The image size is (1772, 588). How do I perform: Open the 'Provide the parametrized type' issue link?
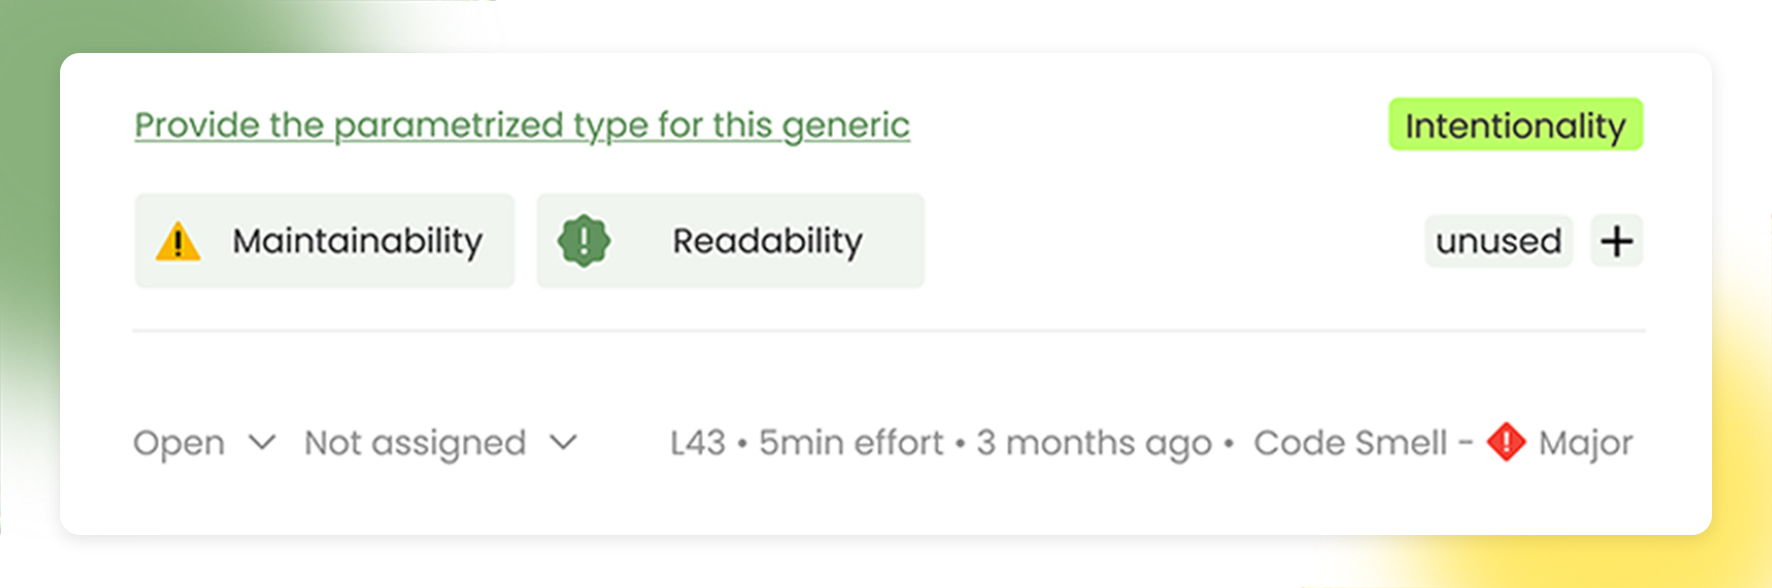[x=522, y=126]
